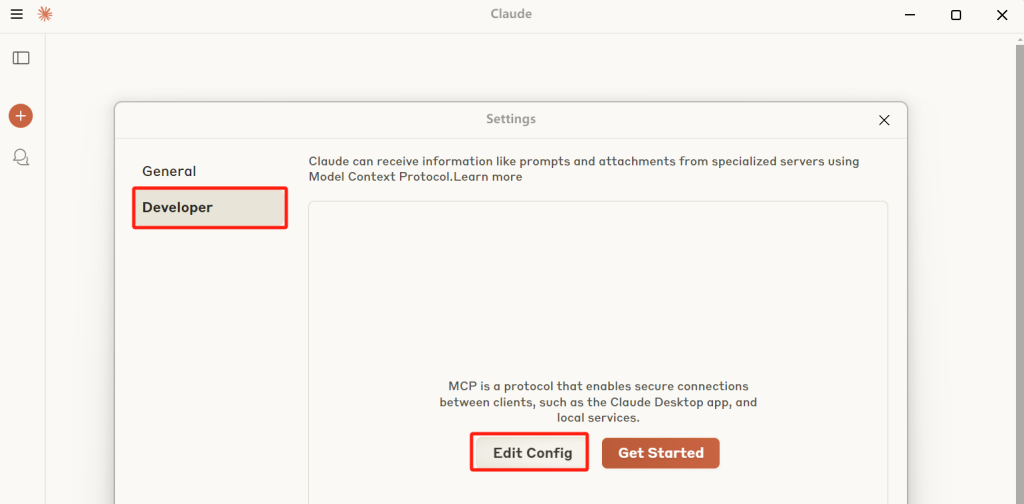Click the Claude starburst logo
1024x504 pixels.
(45, 14)
